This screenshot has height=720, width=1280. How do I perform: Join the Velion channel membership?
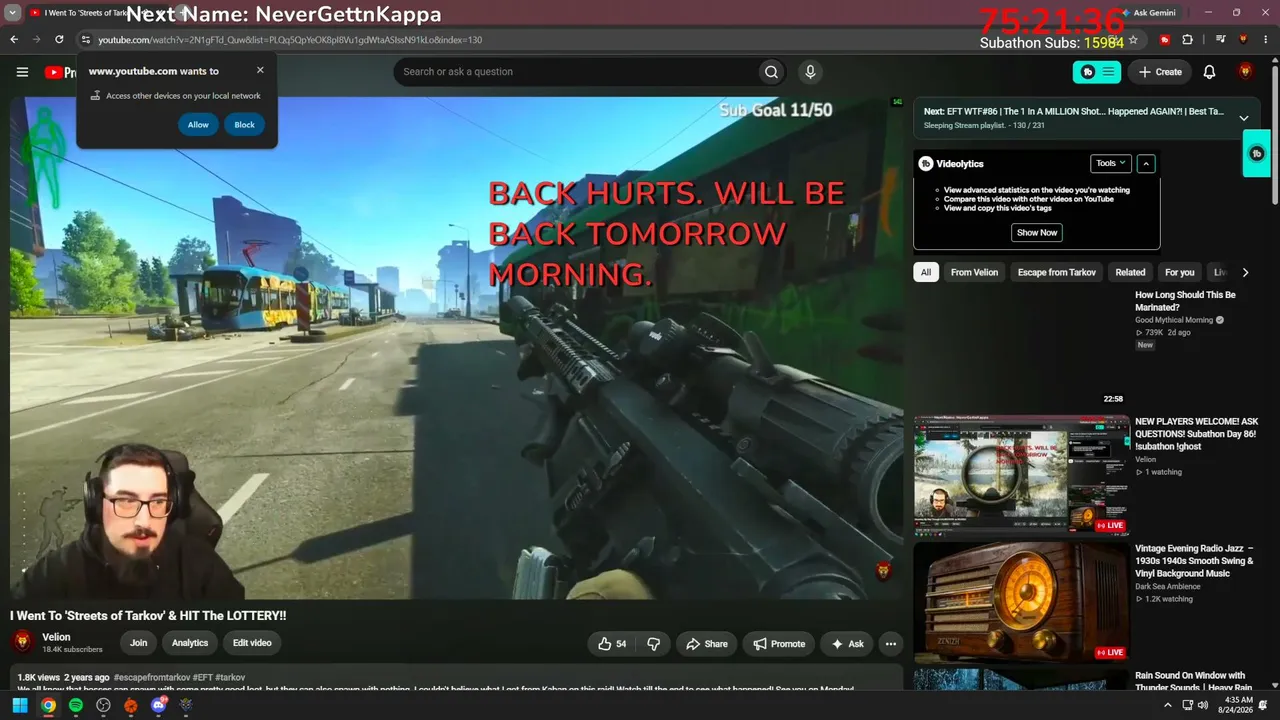(138, 644)
